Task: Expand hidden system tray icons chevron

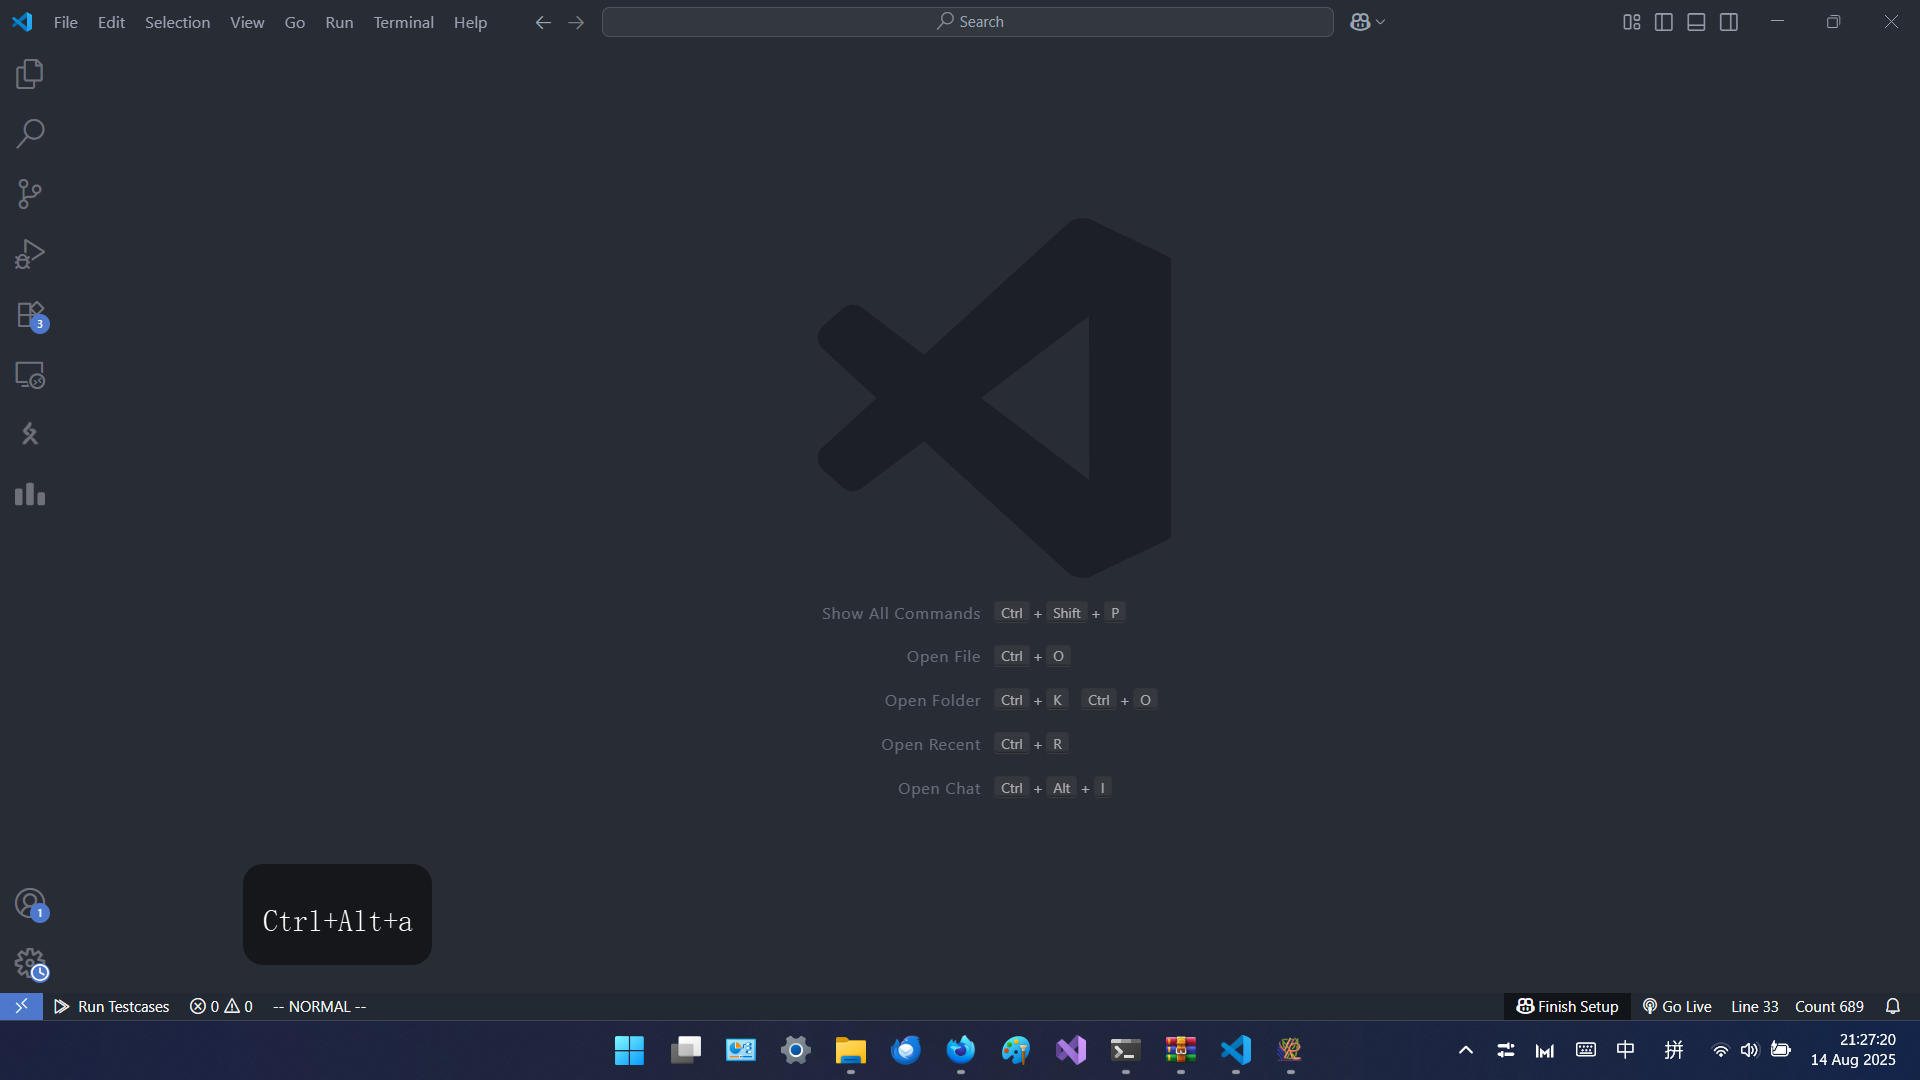Action: point(1466,1050)
